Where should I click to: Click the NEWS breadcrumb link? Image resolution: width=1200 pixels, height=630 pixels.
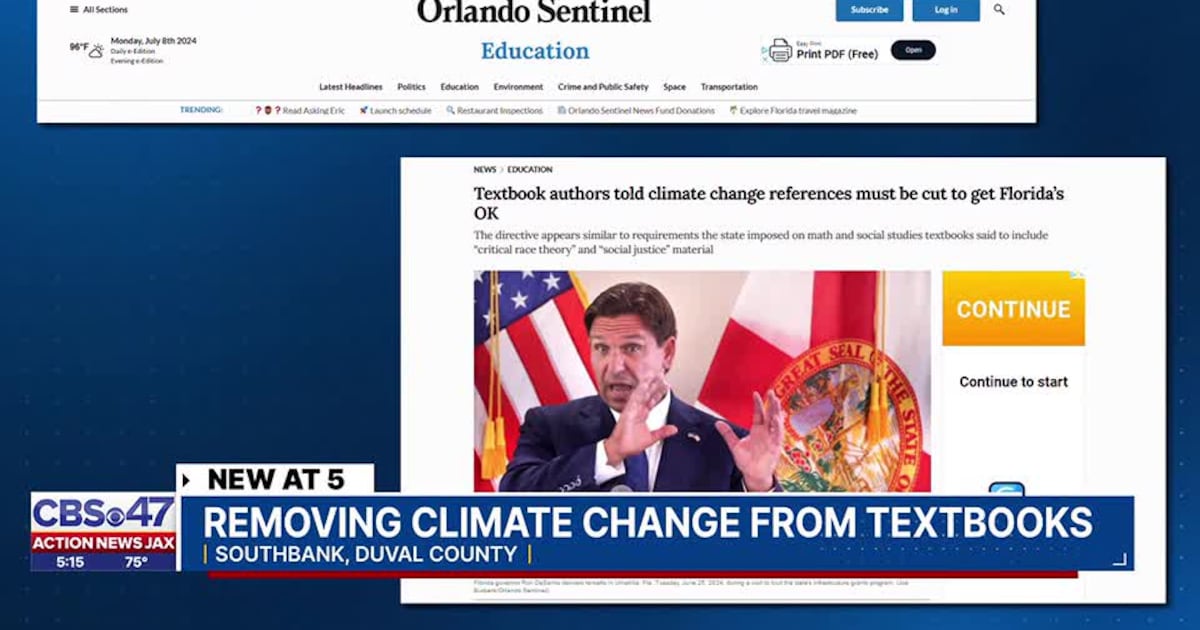coord(484,169)
